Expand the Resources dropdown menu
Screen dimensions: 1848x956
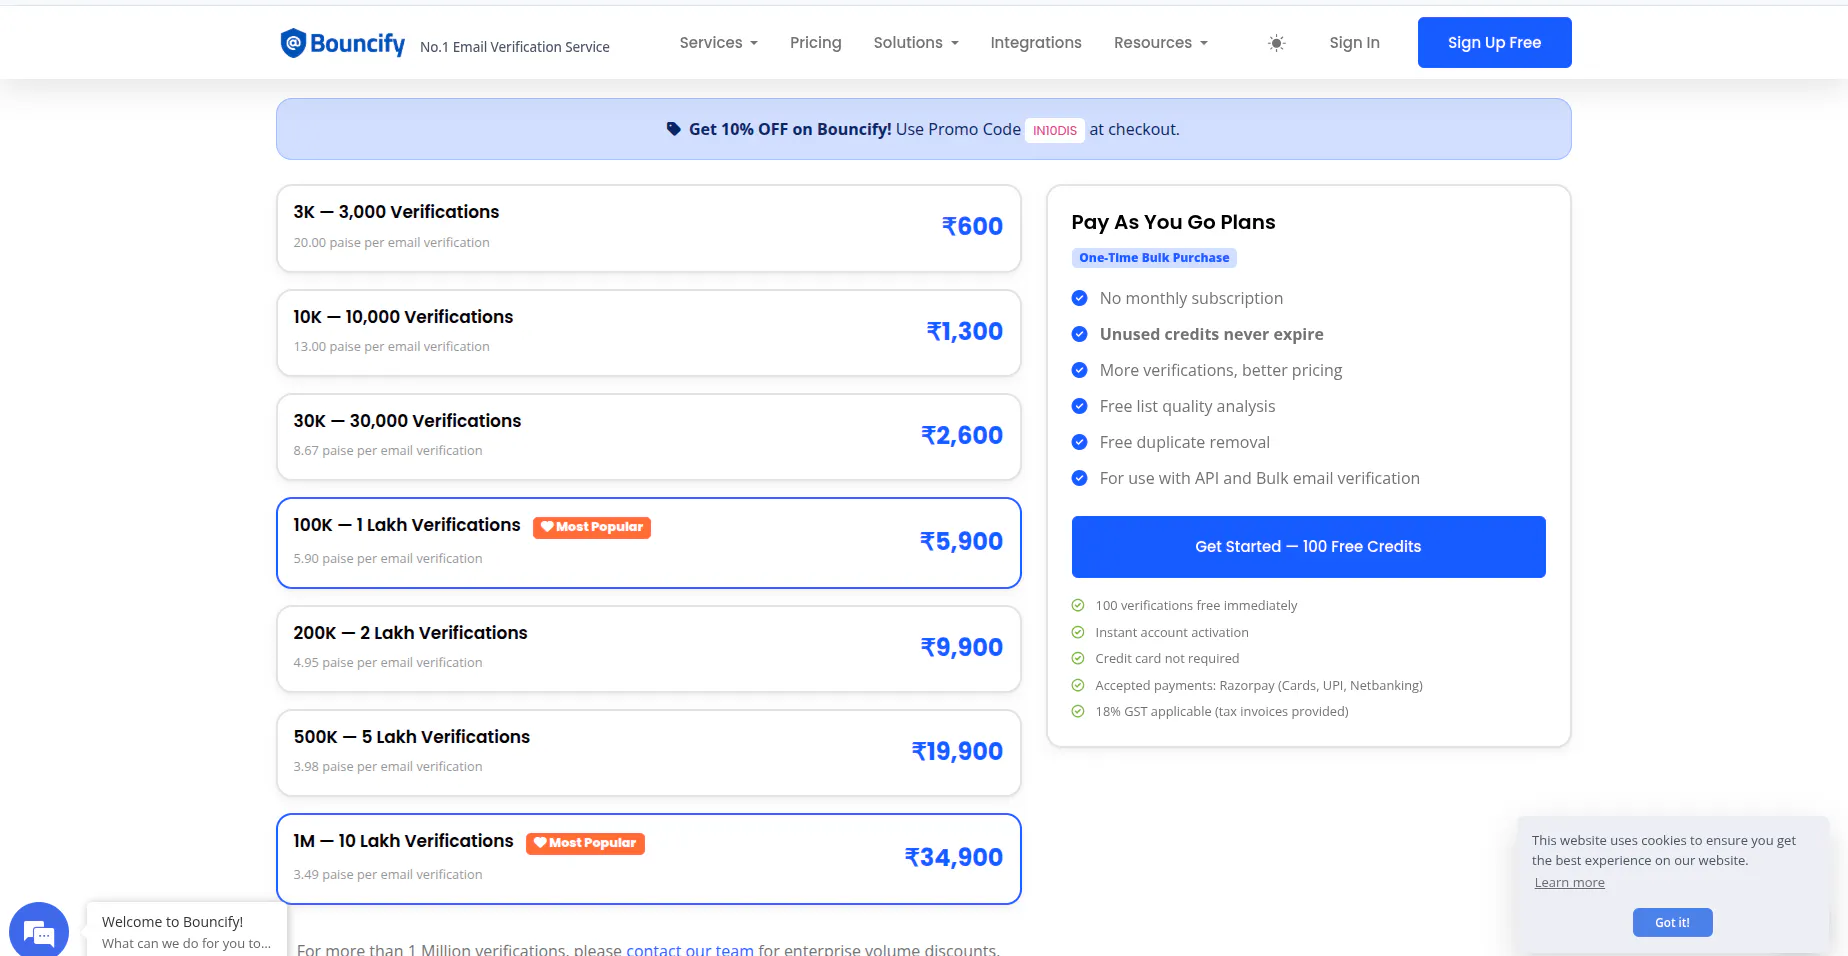pos(1161,43)
